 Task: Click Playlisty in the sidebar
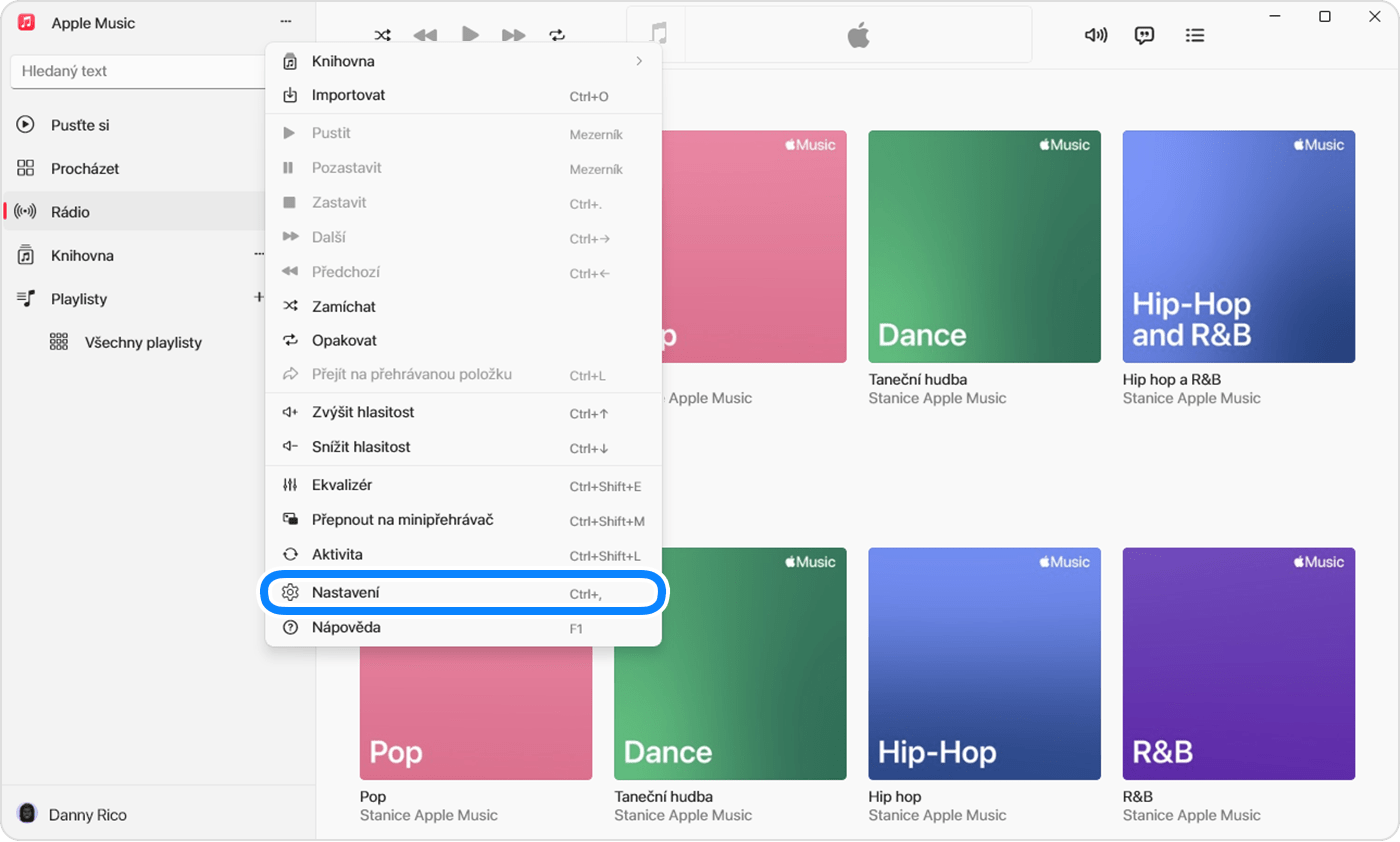(134, 299)
